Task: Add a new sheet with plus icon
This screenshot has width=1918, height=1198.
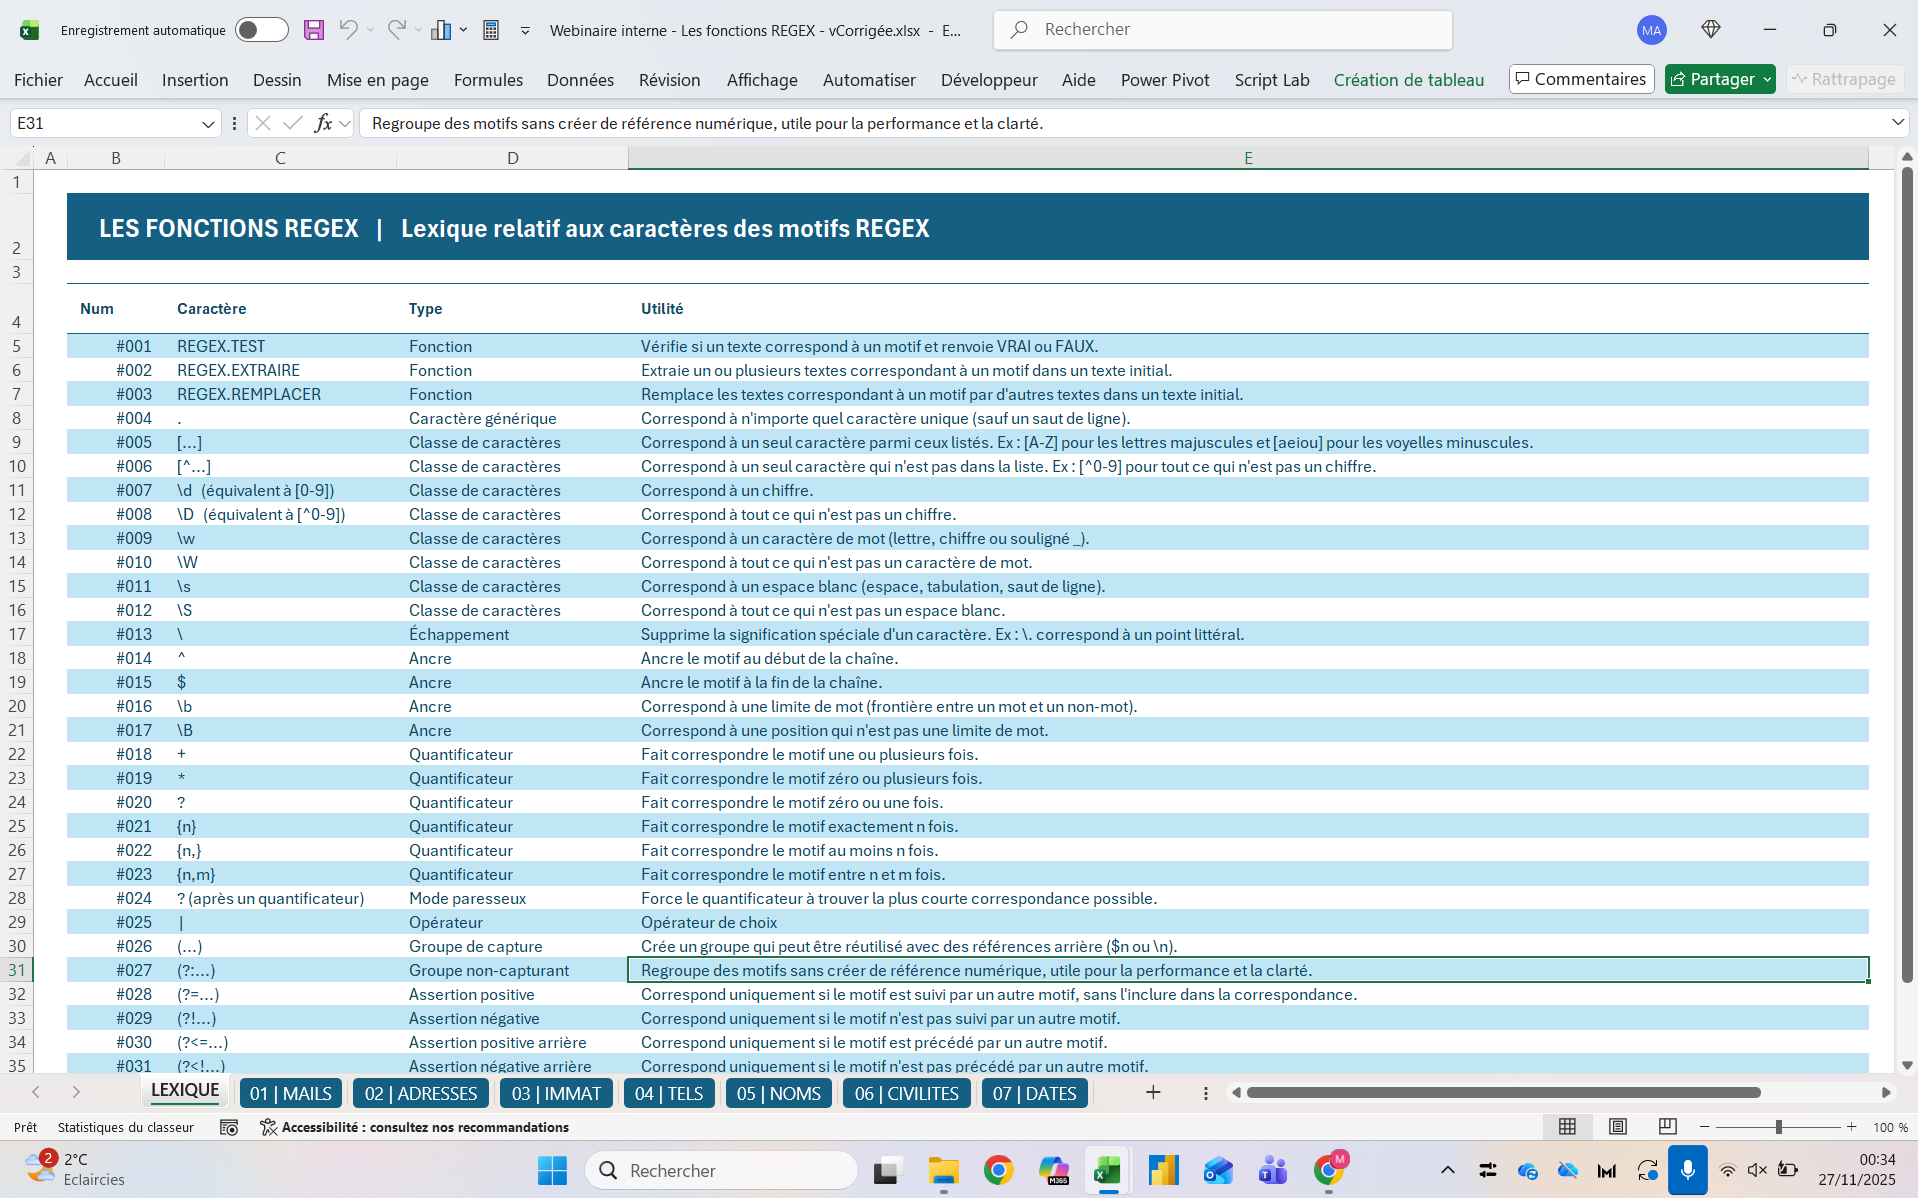Action: pyautogui.click(x=1153, y=1092)
